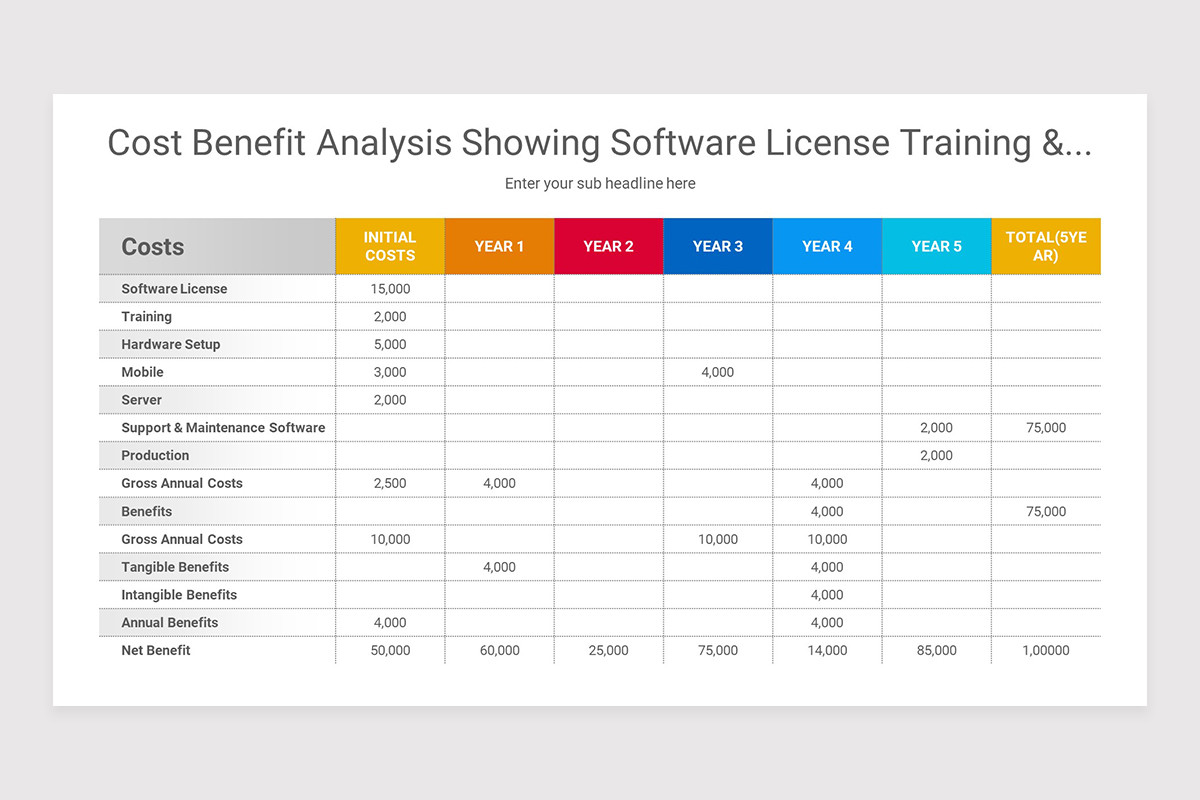
Task: Click the YEAR 5 column header
Action: pyautogui.click(x=936, y=246)
